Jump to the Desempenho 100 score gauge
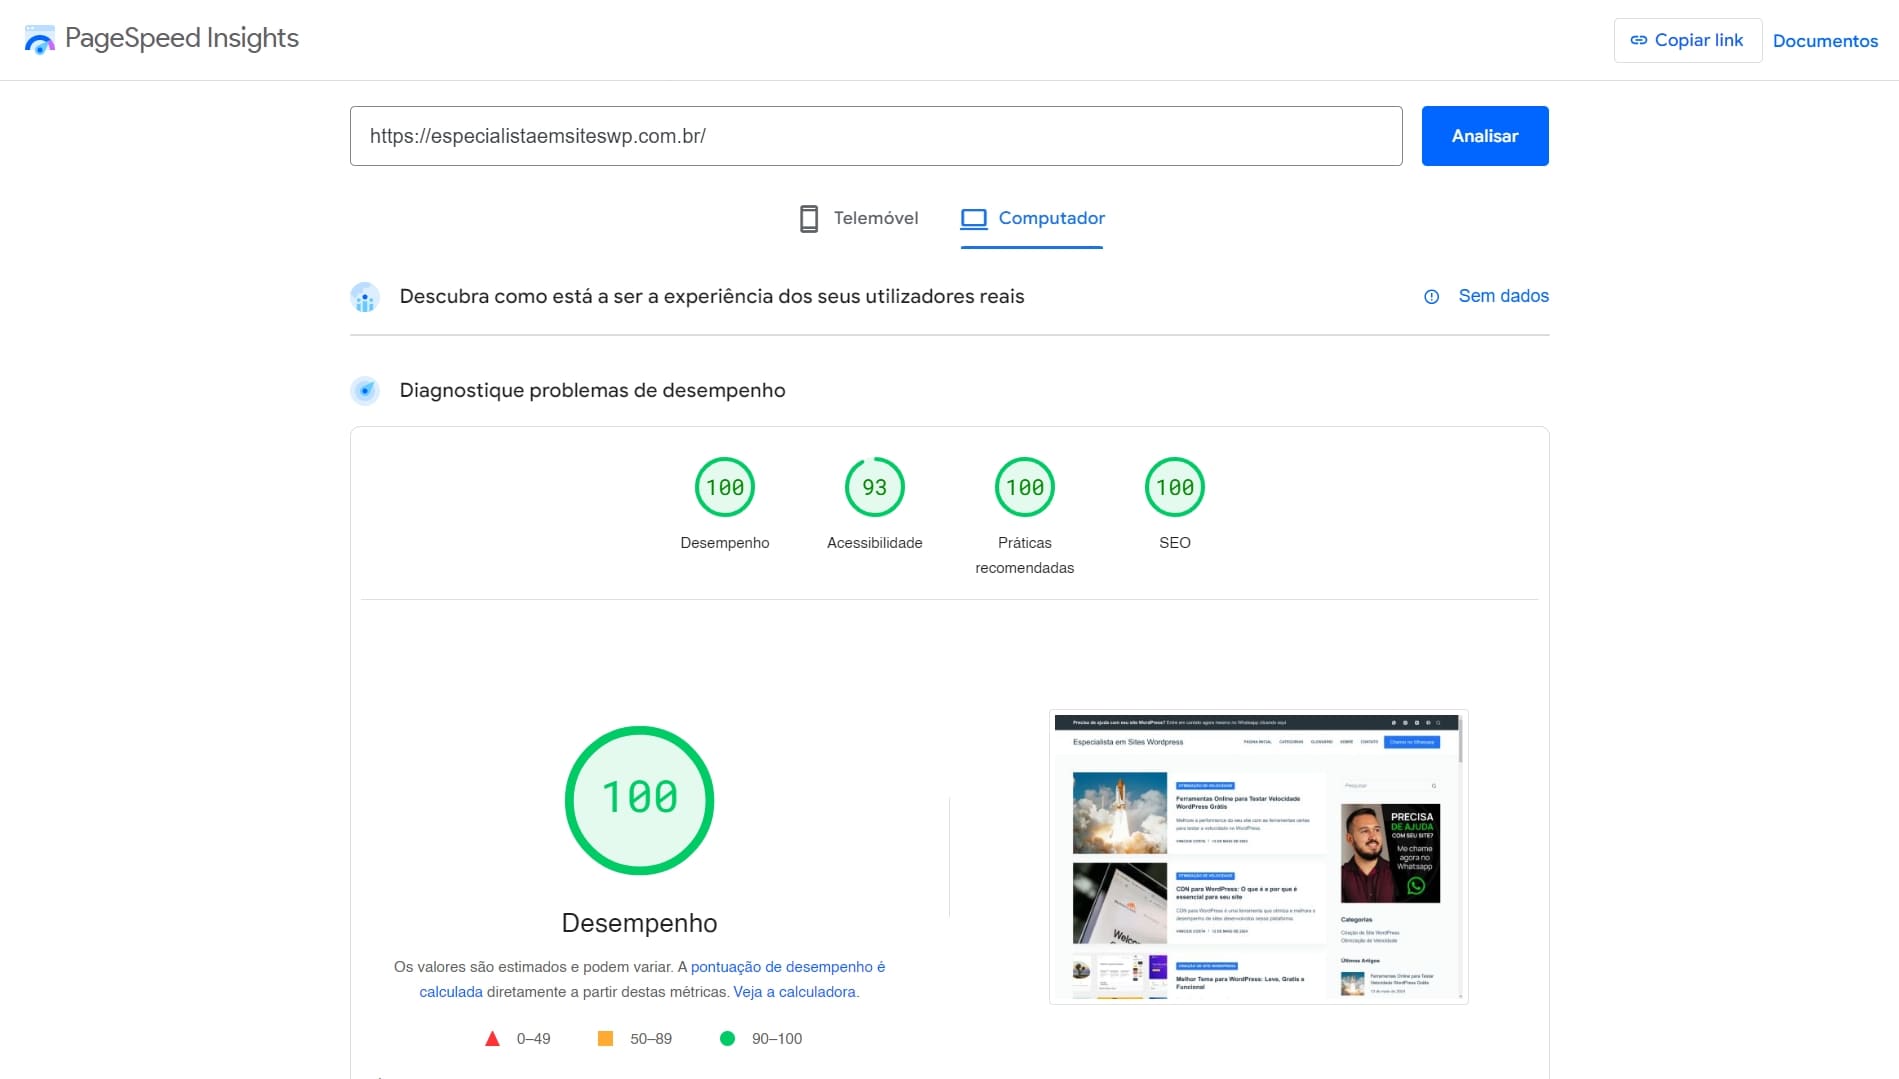 [725, 487]
